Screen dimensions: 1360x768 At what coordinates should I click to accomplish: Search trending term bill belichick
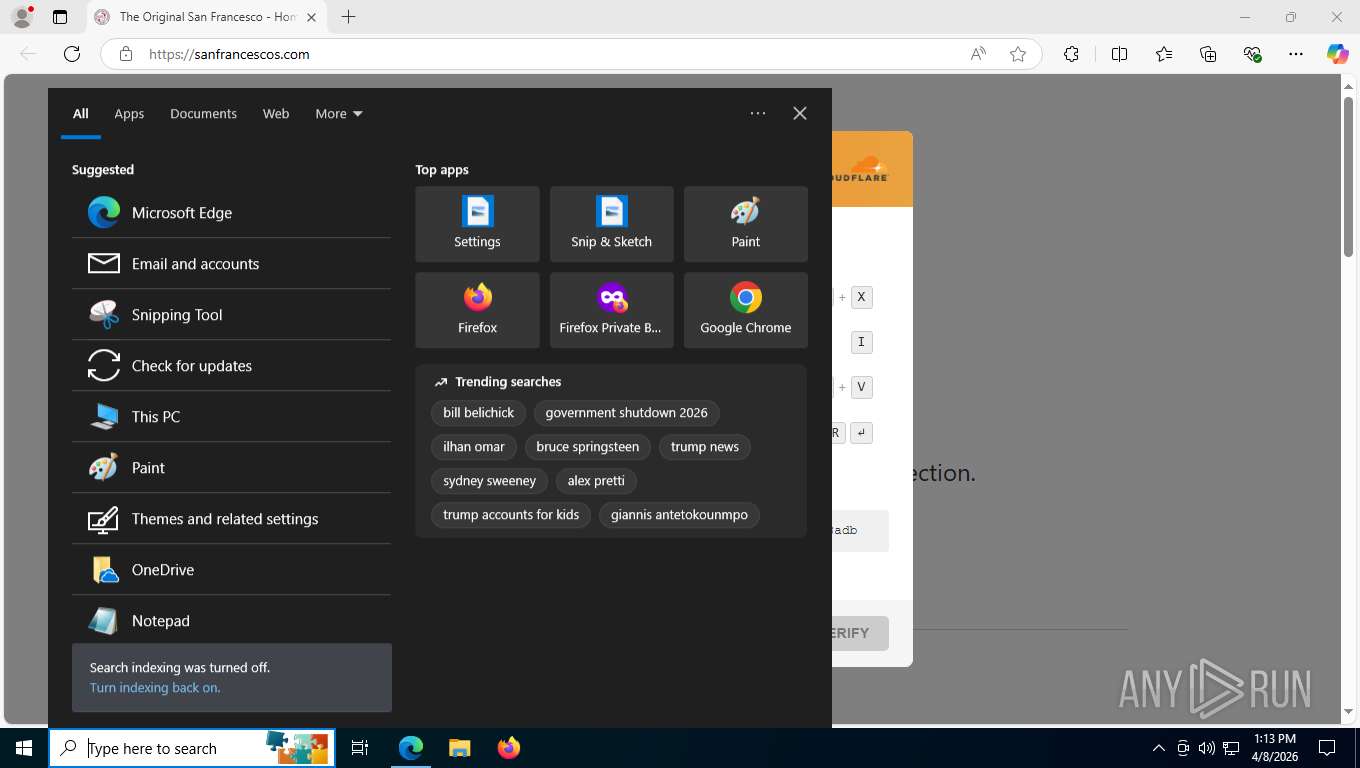click(x=478, y=413)
